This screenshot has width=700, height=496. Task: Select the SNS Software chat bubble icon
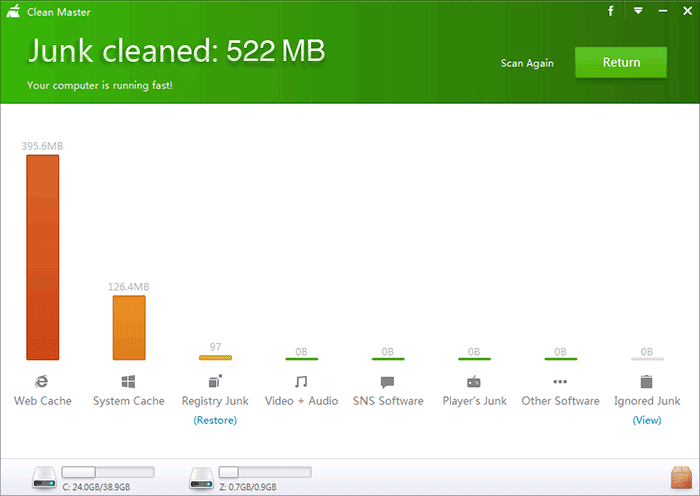(x=388, y=382)
